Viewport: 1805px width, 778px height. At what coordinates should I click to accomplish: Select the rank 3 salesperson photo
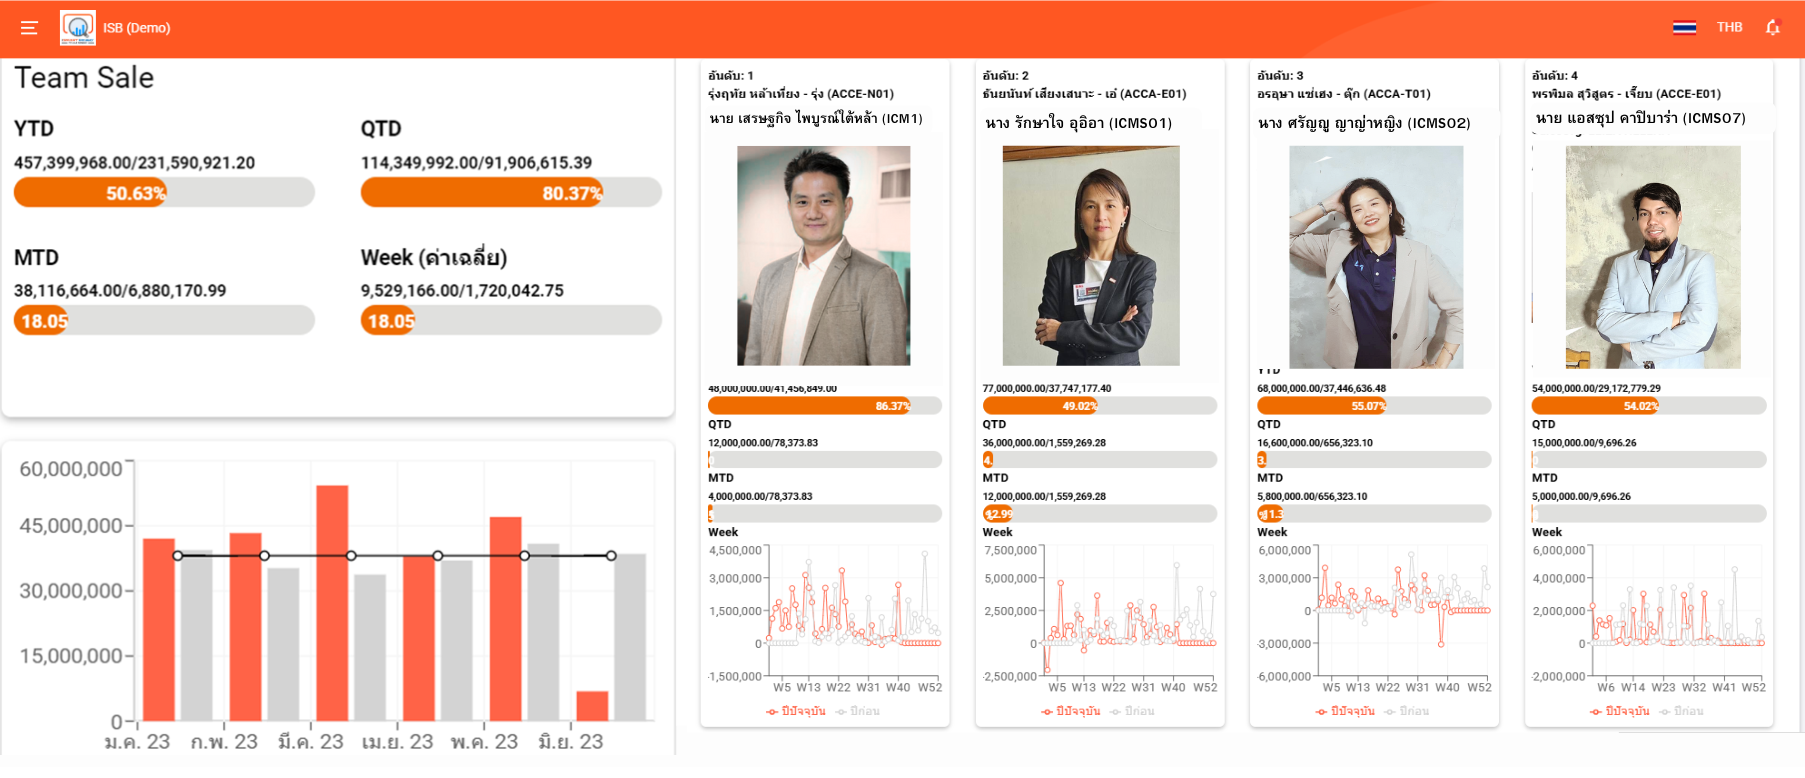tap(1376, 257)
